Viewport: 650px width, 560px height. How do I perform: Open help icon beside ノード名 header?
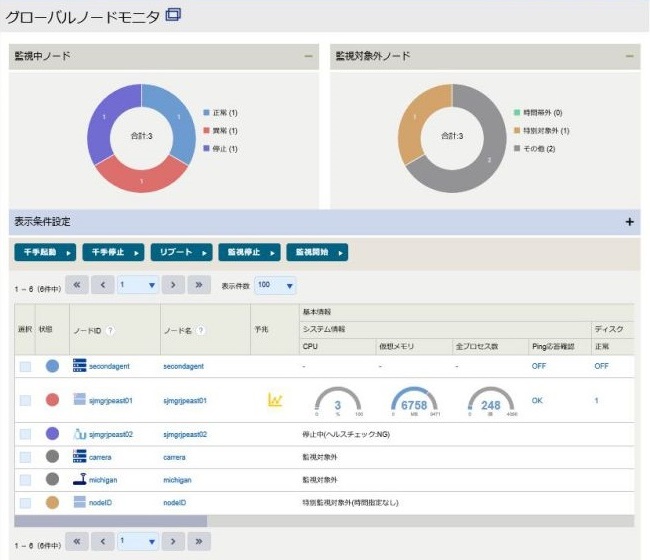[x=200, y=330]
